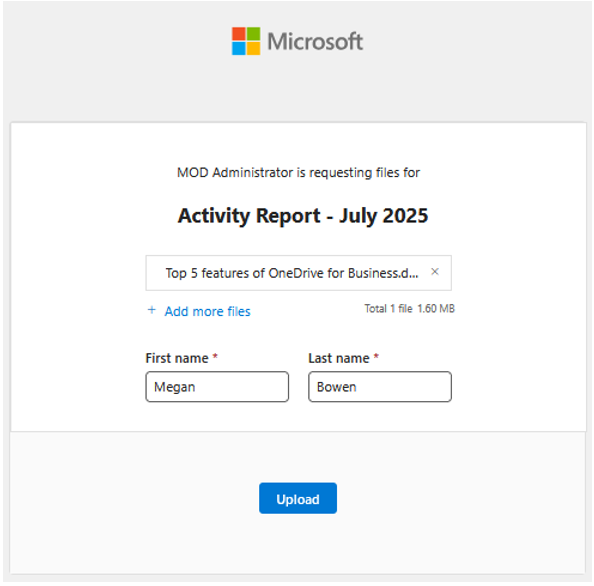Focus the First name field containing Megan
Viewport: 594px width, 586px height.
click(217, 386)
